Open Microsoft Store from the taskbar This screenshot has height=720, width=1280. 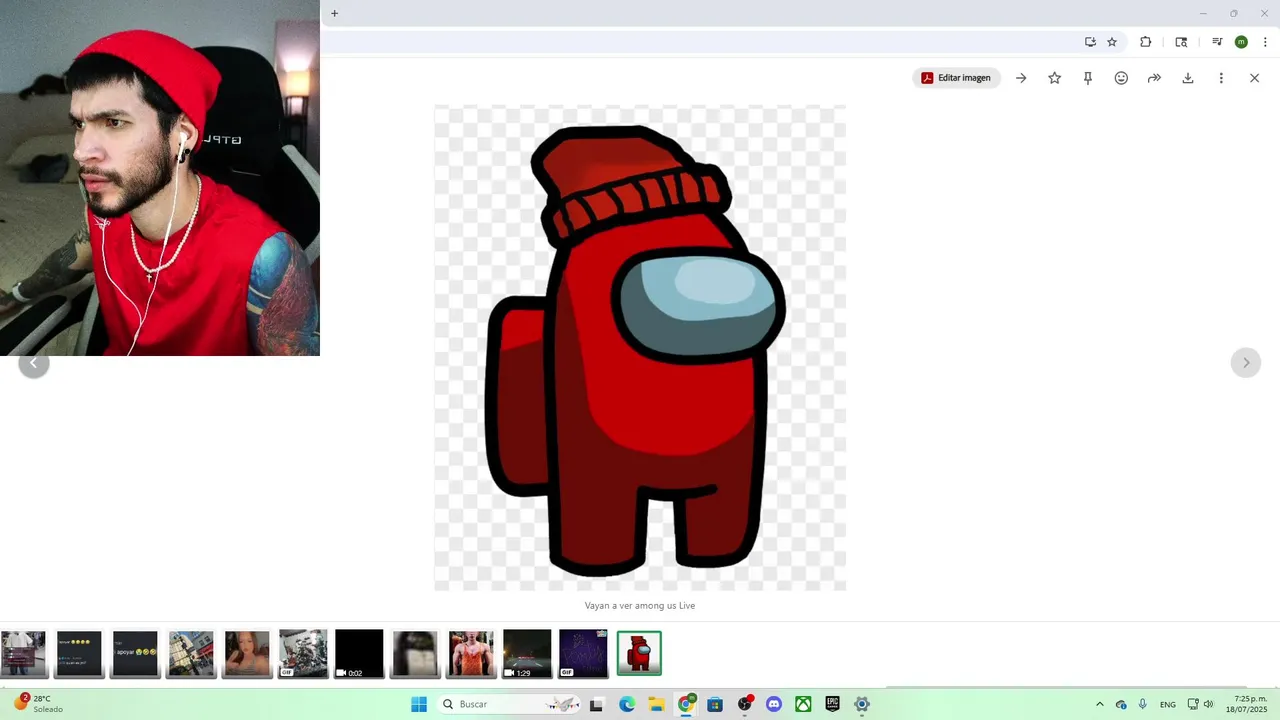[715, 704]
